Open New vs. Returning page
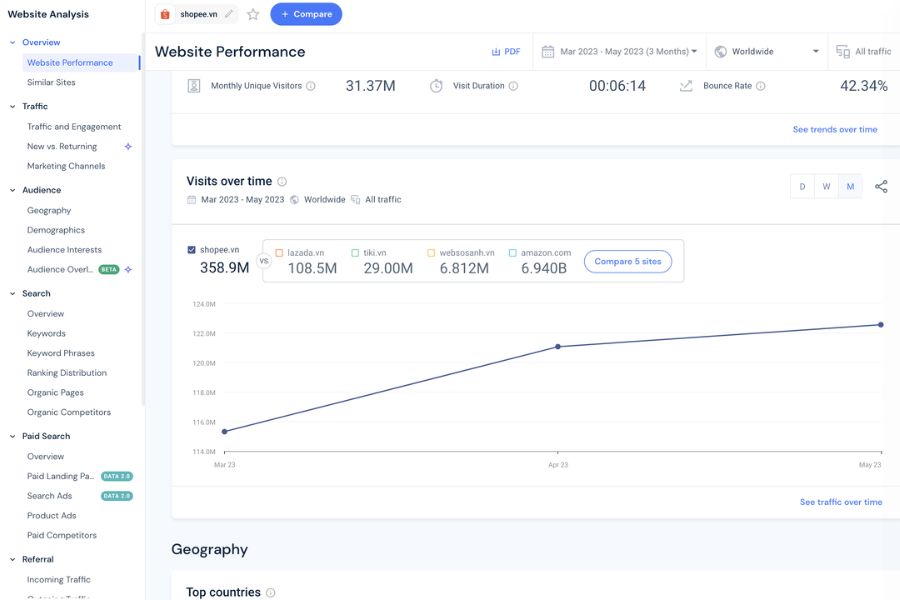Image resolution: width=900 pixels, height=600 pixels. 62,147
